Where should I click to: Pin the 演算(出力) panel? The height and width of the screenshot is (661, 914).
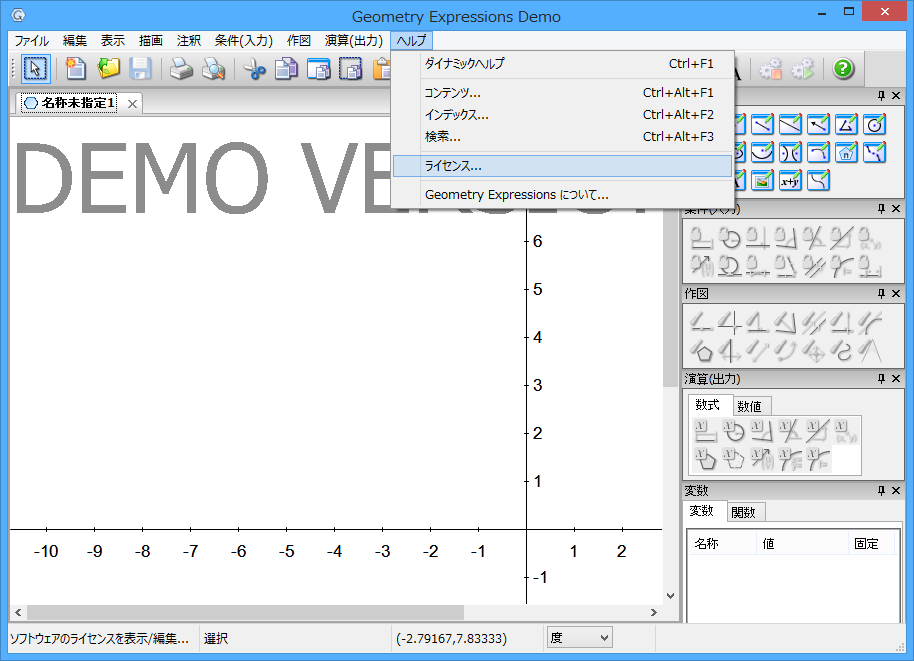tap(882, 379)
